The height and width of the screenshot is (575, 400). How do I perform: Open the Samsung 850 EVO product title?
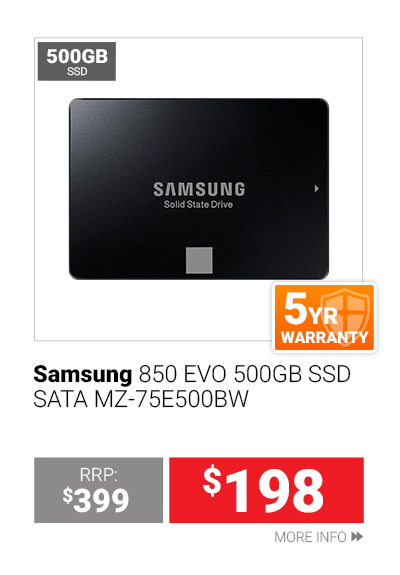coord(192,387)
